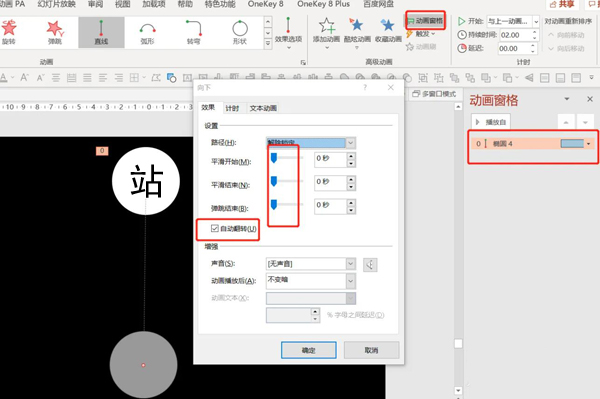Click 播放自 in the animation pane

(x=491, y=122)
